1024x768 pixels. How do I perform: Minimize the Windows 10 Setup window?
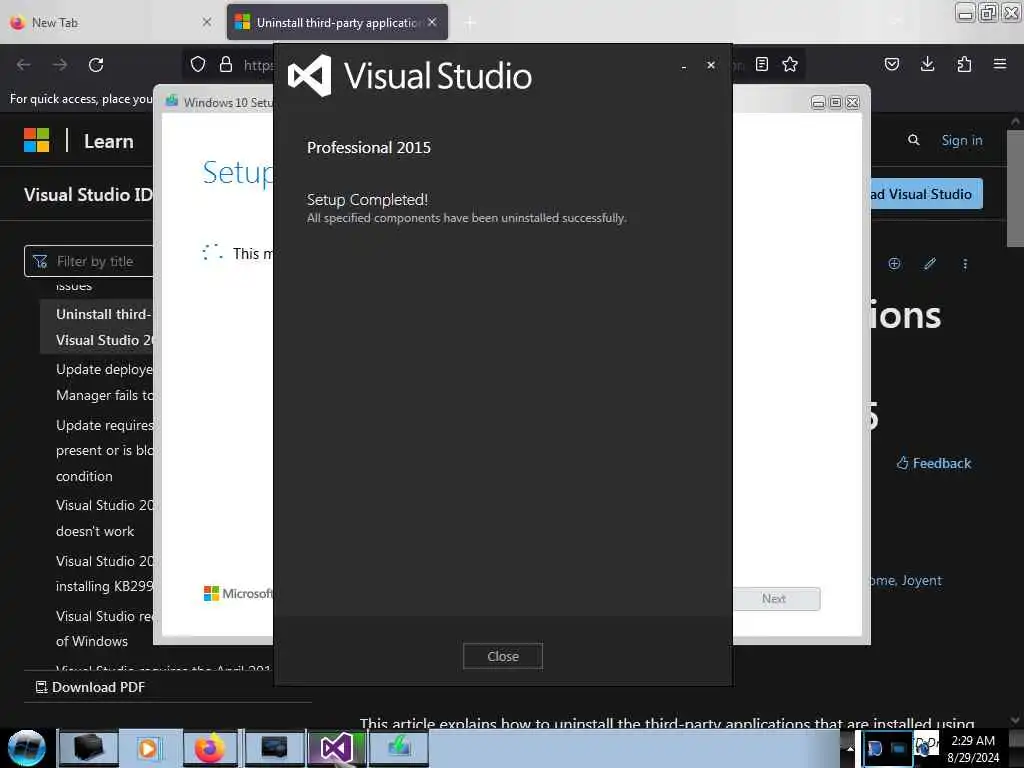[x=818, y=103]
